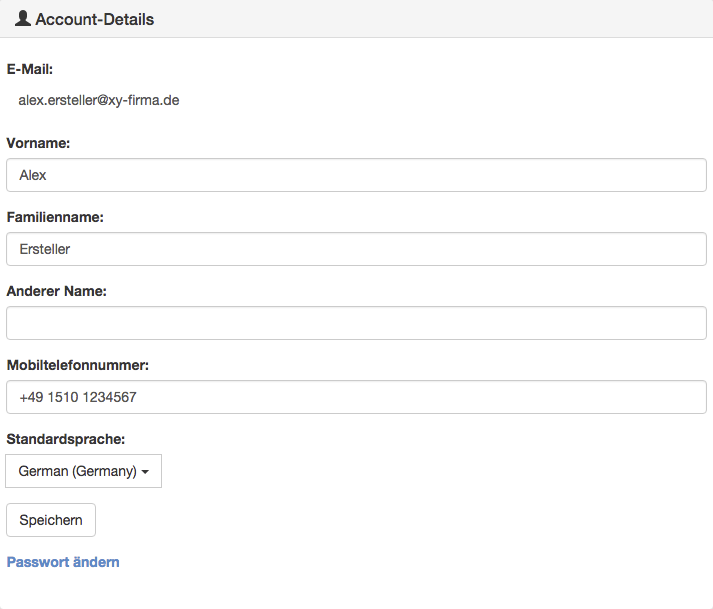Click the user icon beside Account-Details
The height and width of the screenshot is (609, 713).
(23, 19)
